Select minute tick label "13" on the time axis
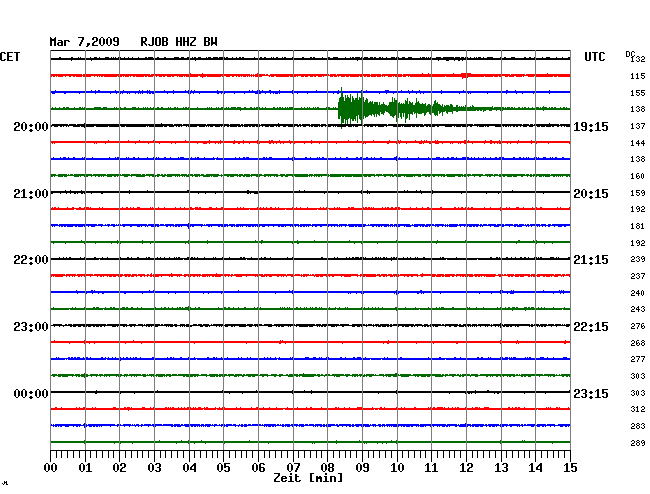 tap(501, 467)
